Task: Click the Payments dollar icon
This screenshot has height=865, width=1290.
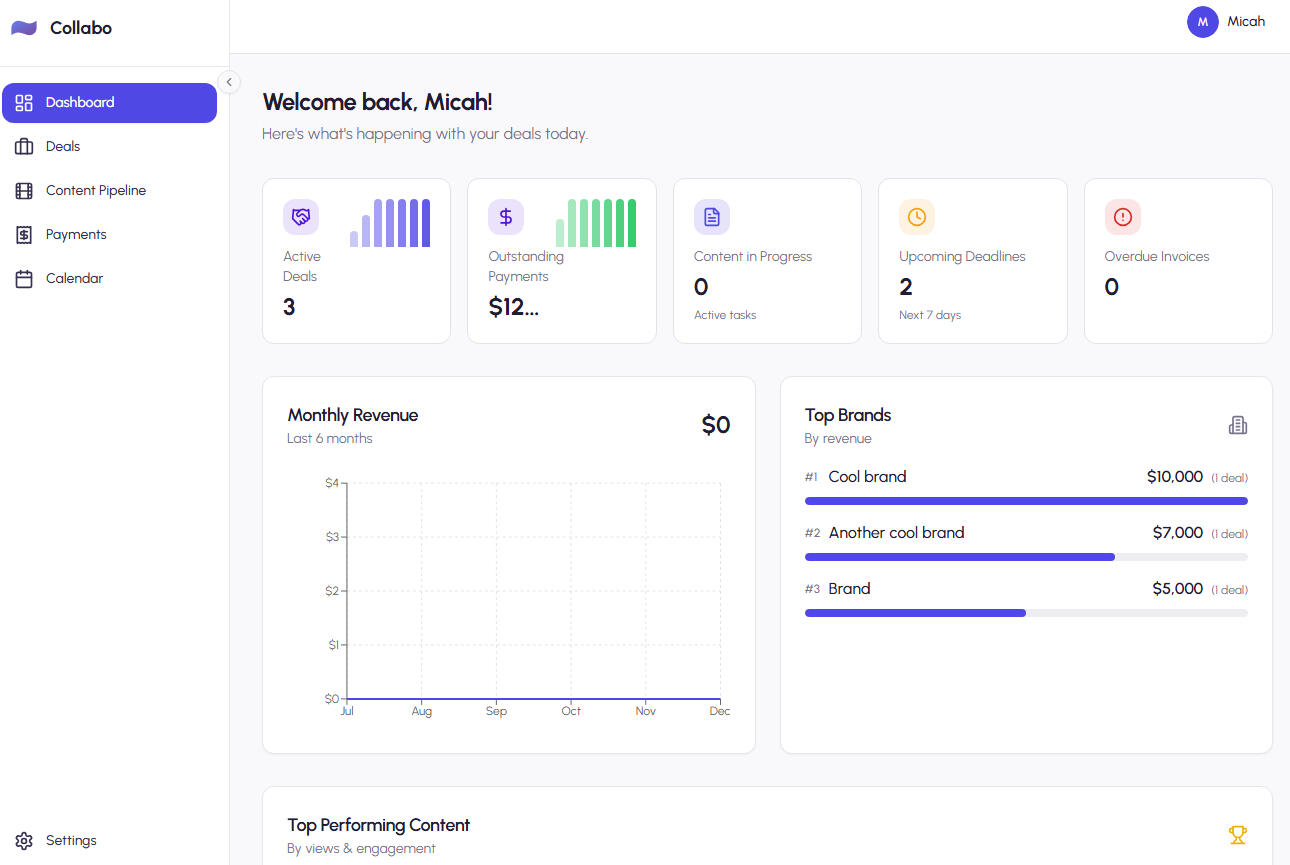Action: click(24, 234)
